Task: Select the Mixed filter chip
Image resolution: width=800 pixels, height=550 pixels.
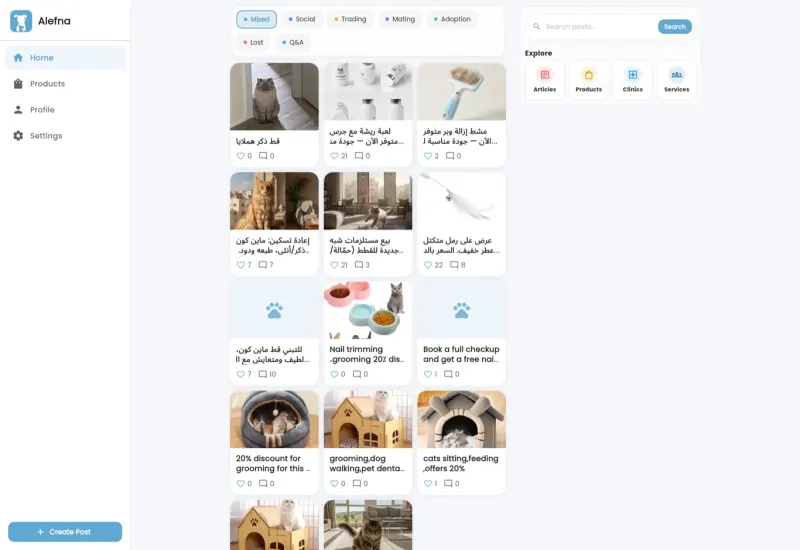Action: pos(257,19)
